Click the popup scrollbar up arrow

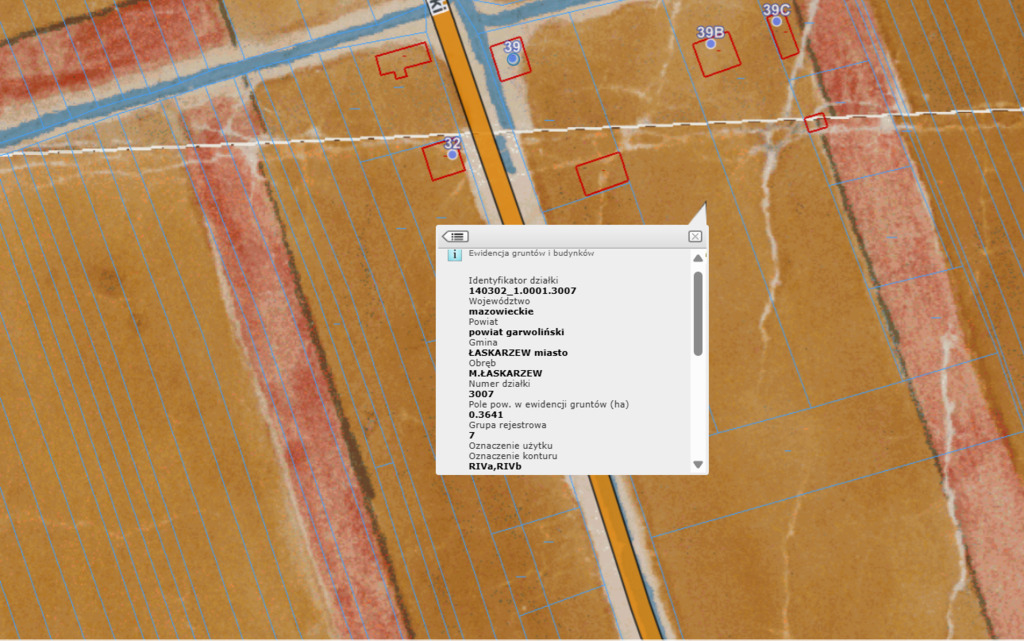tap(698, 258)
